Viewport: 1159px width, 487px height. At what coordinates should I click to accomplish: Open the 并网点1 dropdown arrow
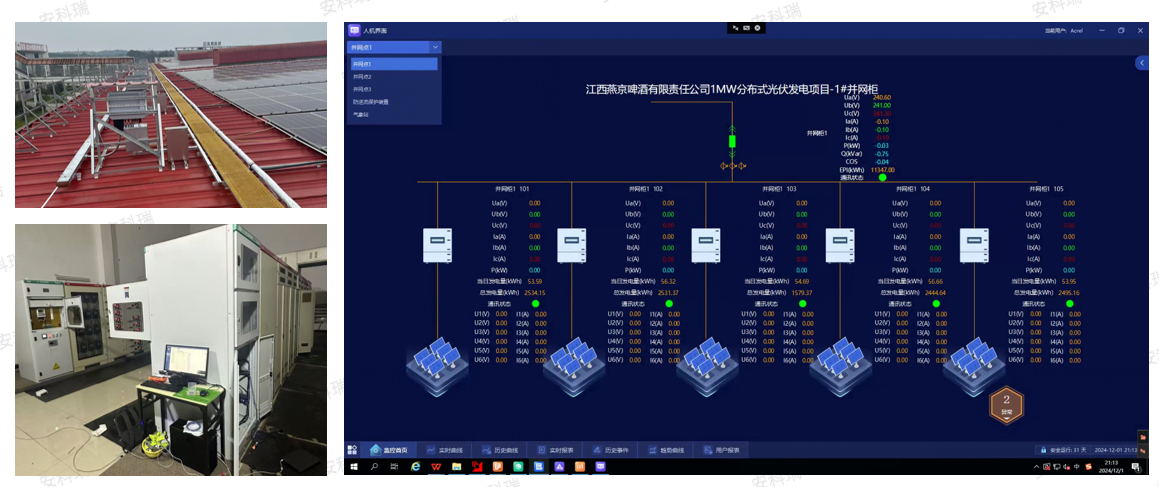click(435, 47)
